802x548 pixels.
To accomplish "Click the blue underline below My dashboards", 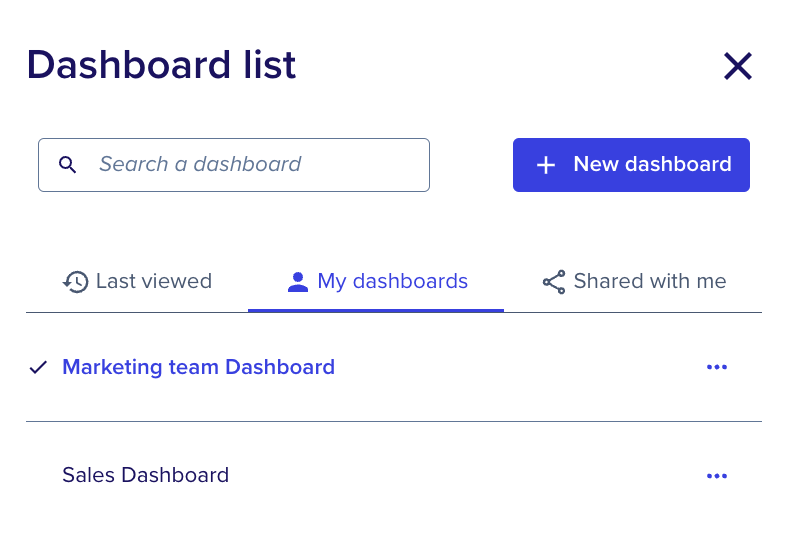I will point(376,310).
